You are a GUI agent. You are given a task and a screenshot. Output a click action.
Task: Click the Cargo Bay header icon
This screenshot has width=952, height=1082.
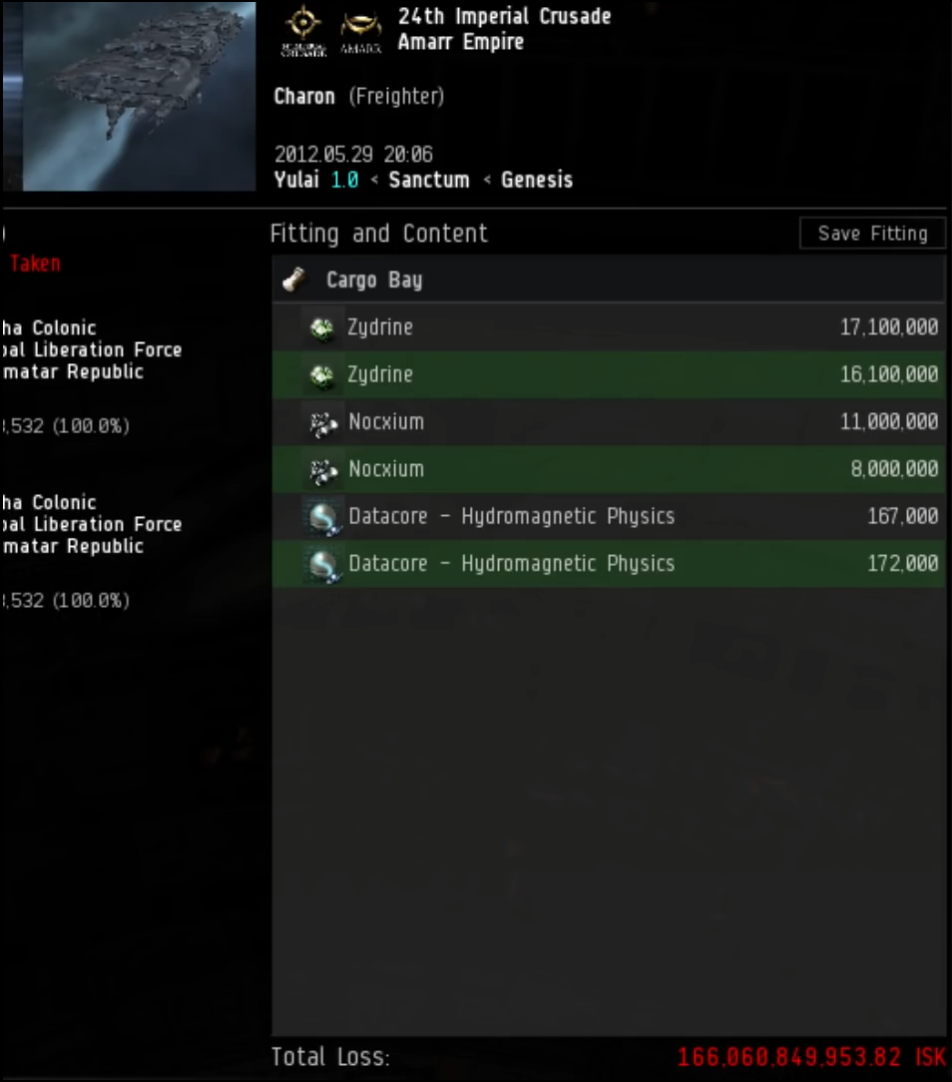coord(295,279)
